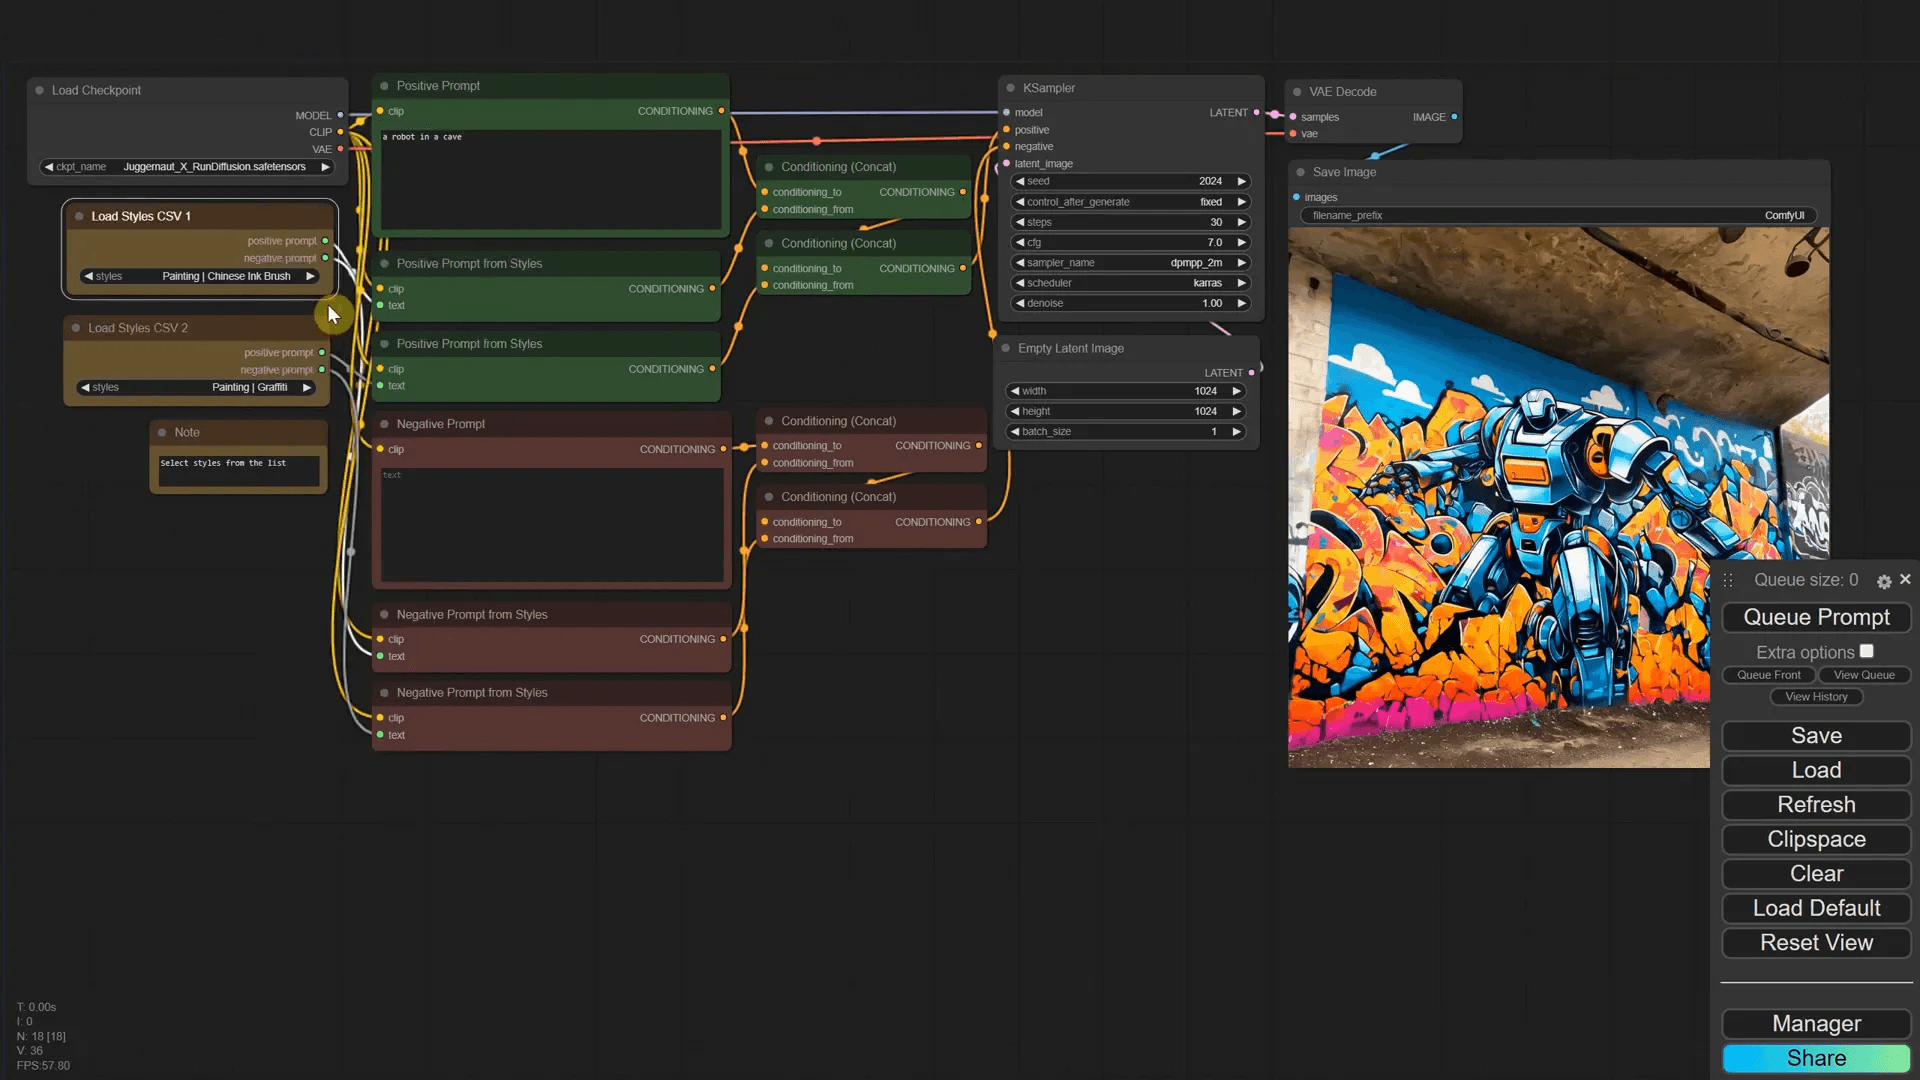
Task: Click the next arrow on ckpt_name selector
Action: coord(325,167)
